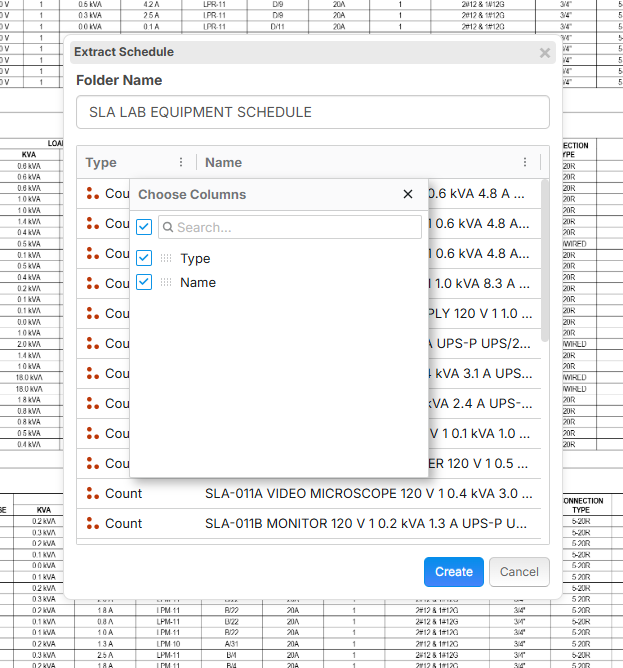Screen dimensions: 623x668
Task: Uncheck the Type column checkbox
Action: [144, 258]
